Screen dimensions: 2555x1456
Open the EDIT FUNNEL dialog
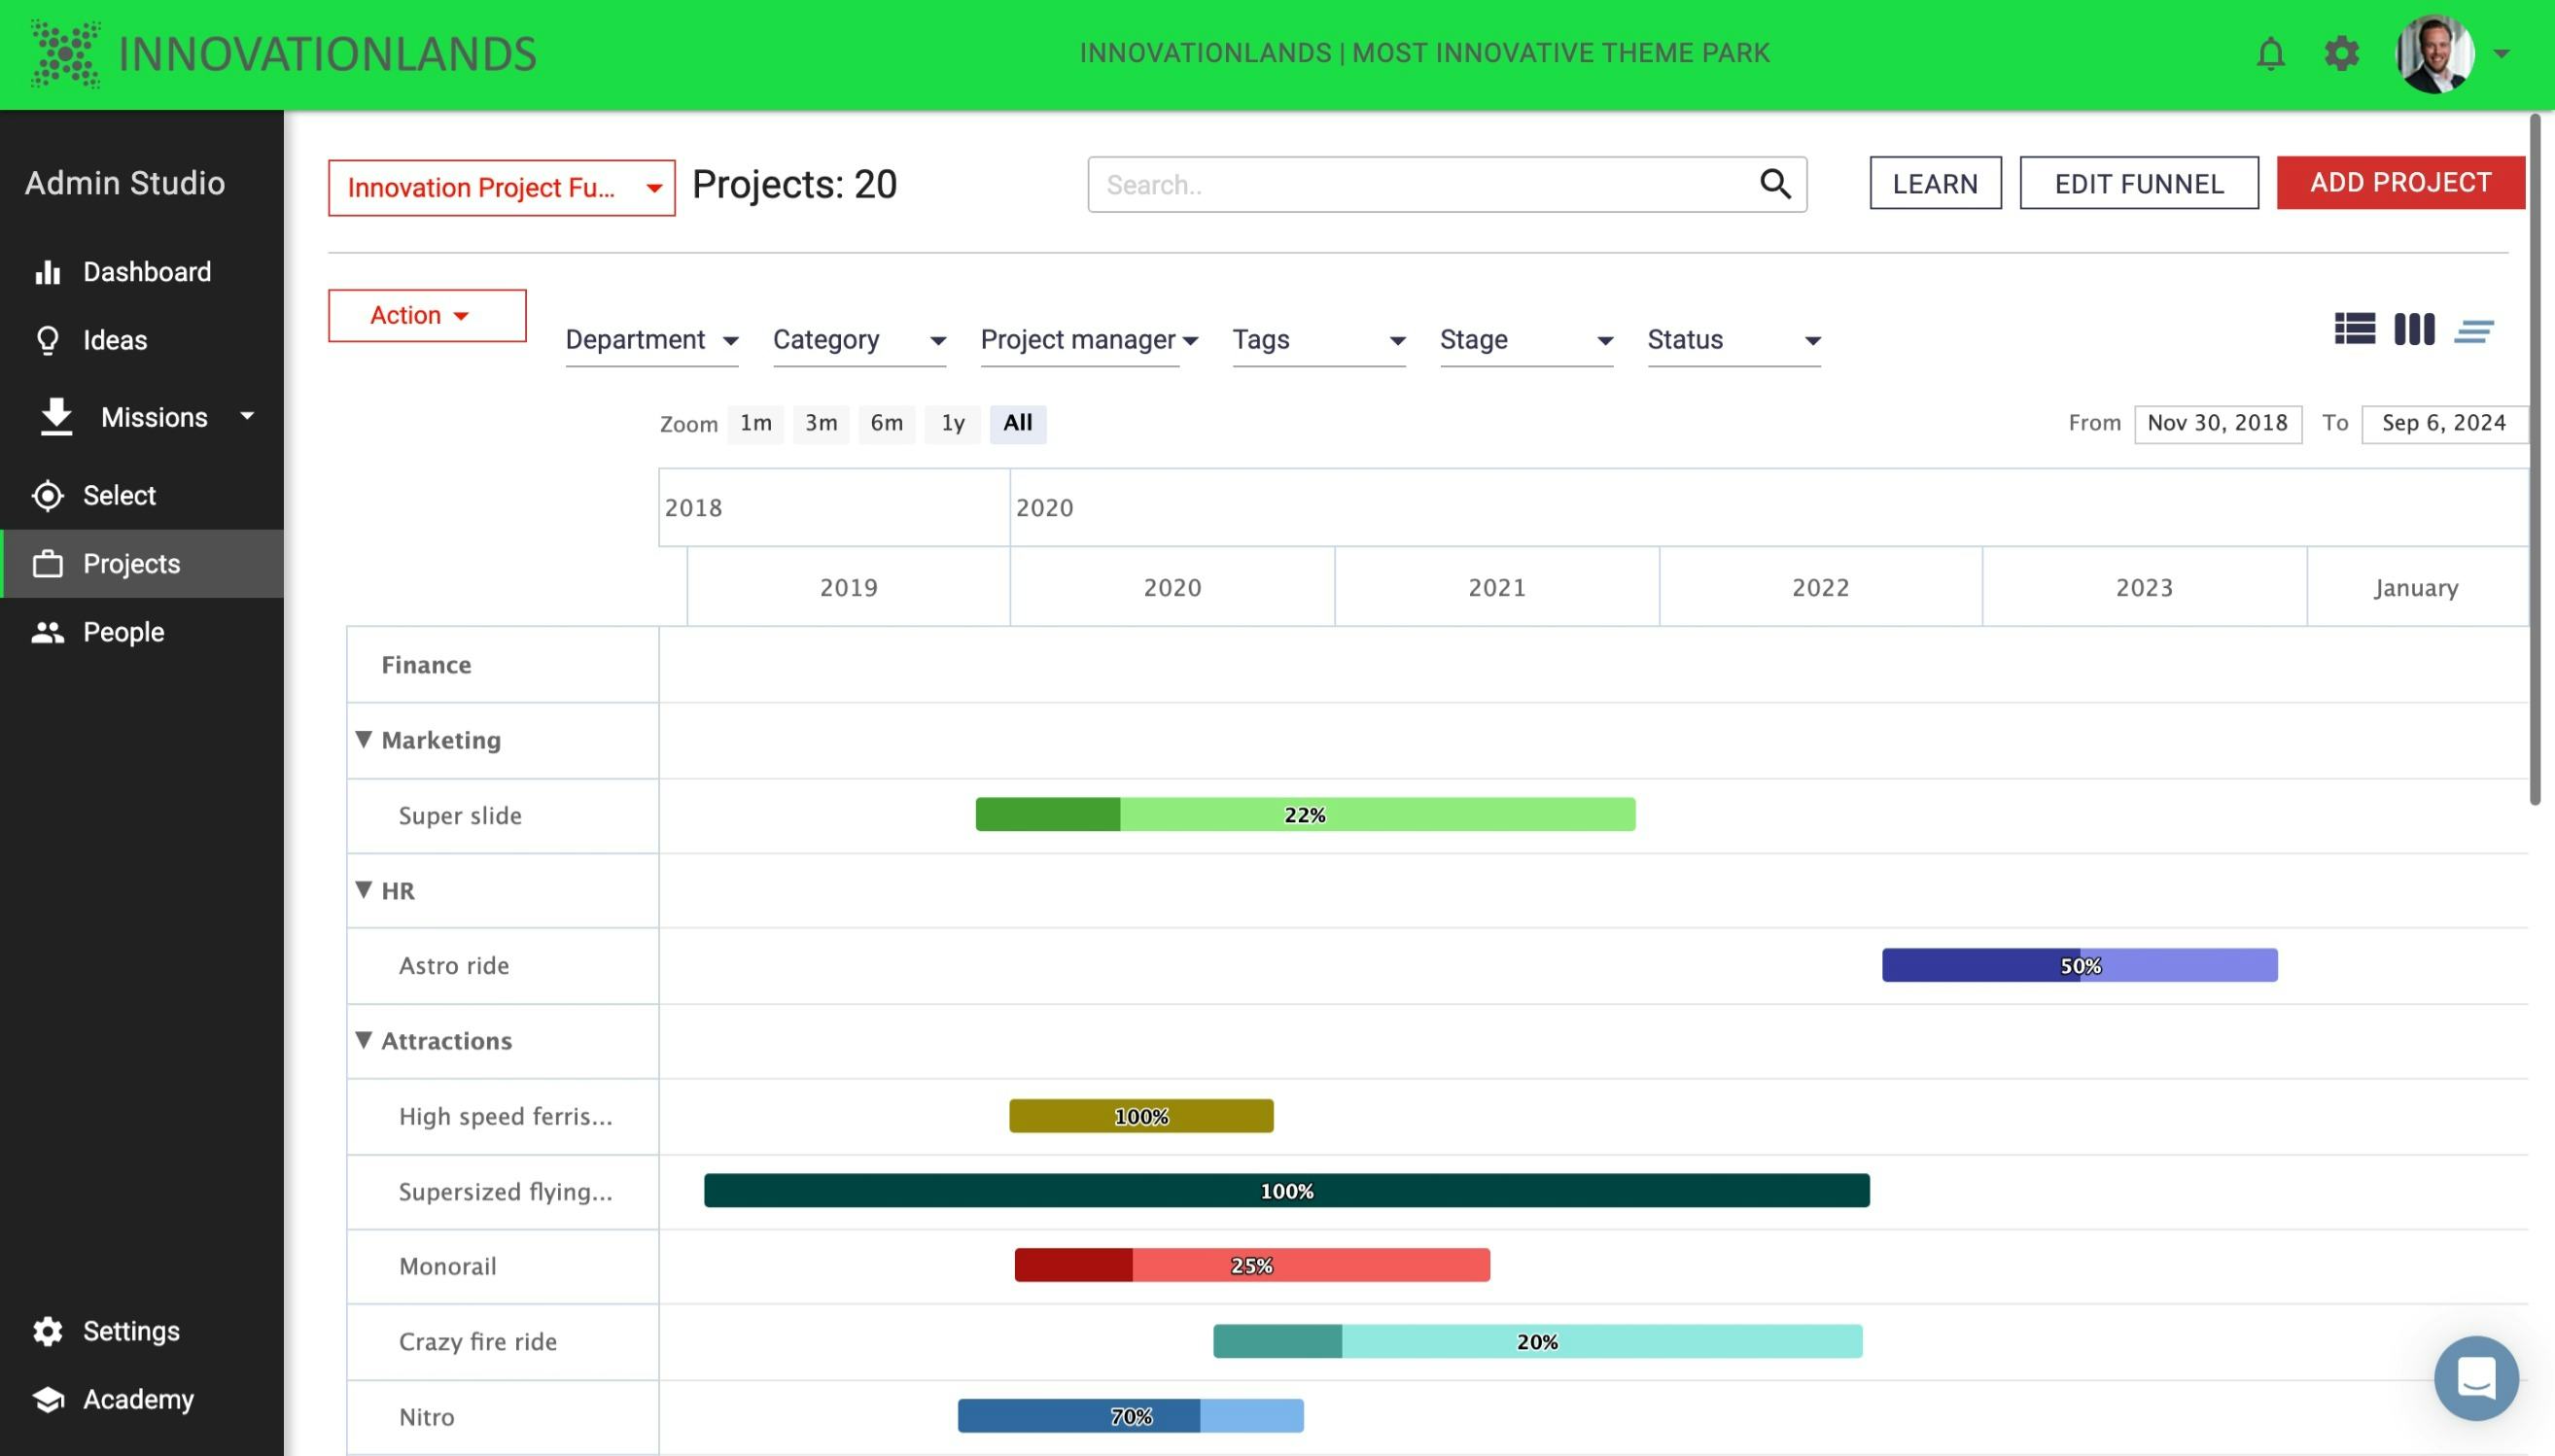pyautogui.click(x=2137, y=183)
